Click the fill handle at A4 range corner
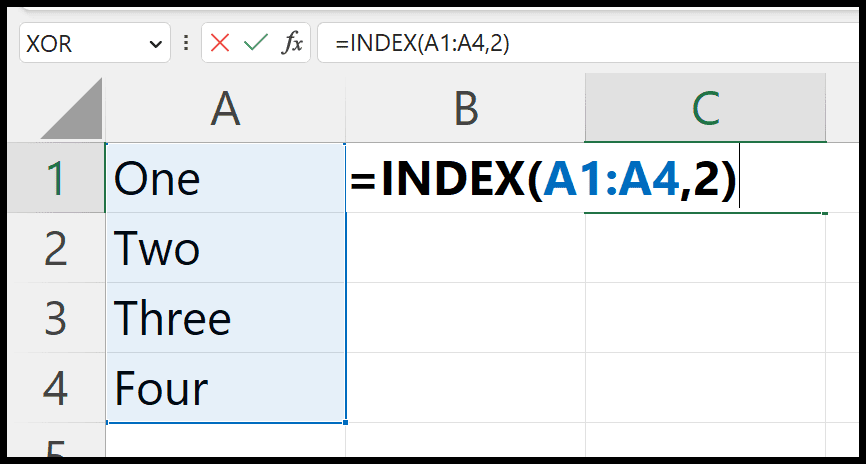 pyautogui.click(x=345, y=423)
